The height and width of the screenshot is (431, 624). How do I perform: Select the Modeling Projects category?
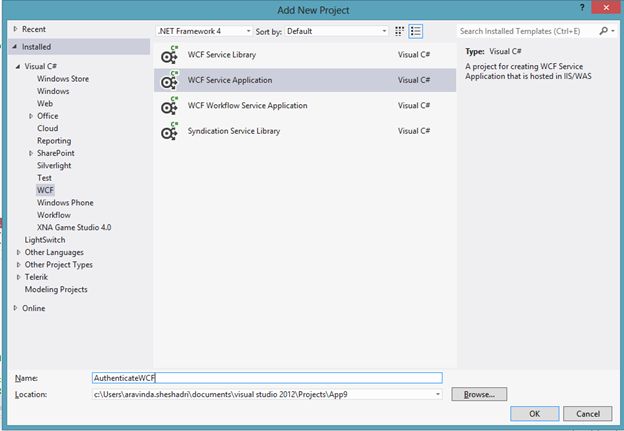pyautogui.click(x=56, y=289)
